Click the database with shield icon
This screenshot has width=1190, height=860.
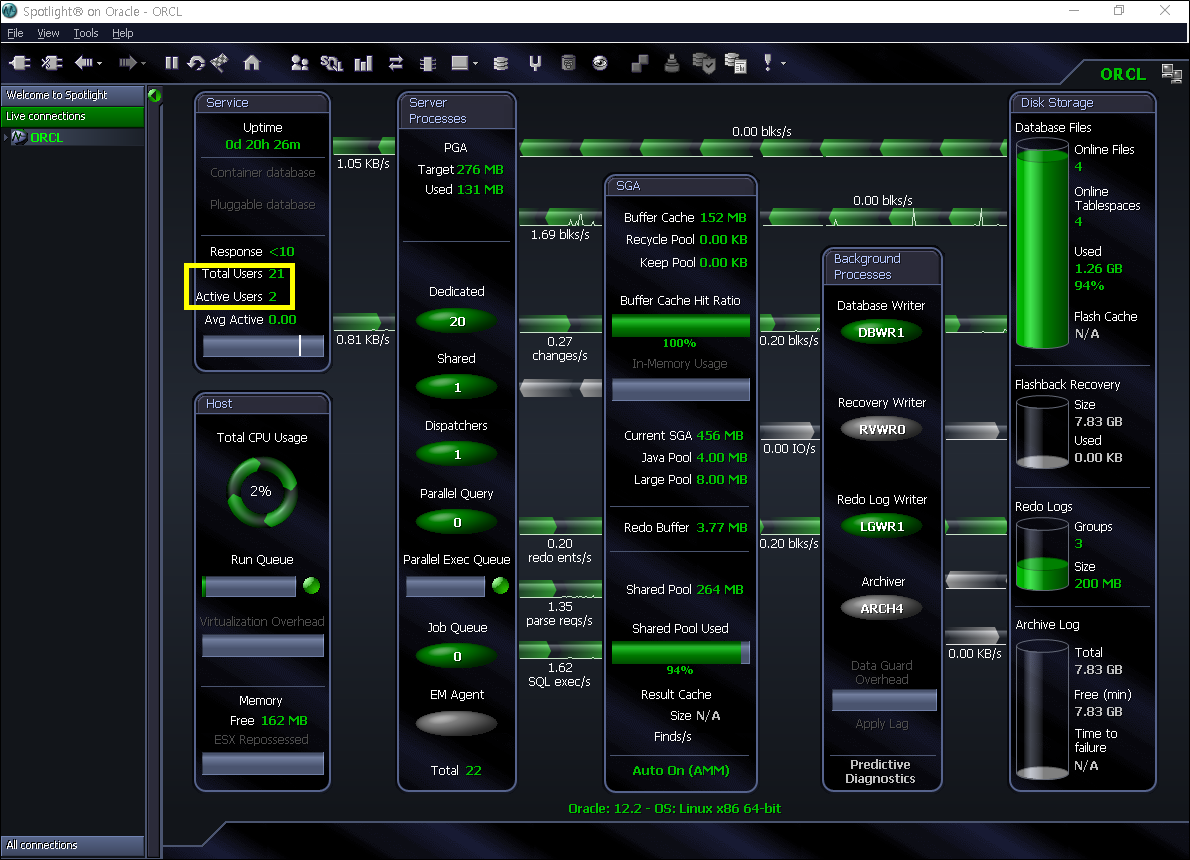pyautogui.click(x=704, y=63)
